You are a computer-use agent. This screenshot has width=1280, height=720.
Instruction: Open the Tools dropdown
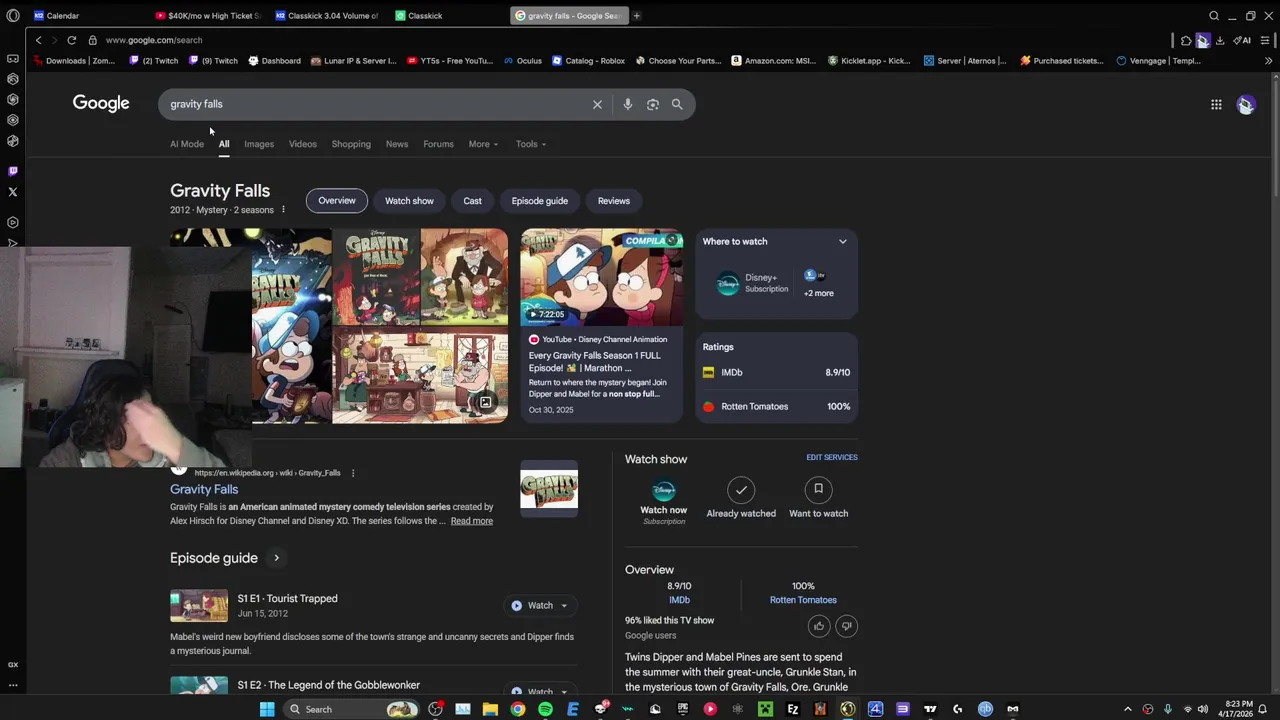530,144
